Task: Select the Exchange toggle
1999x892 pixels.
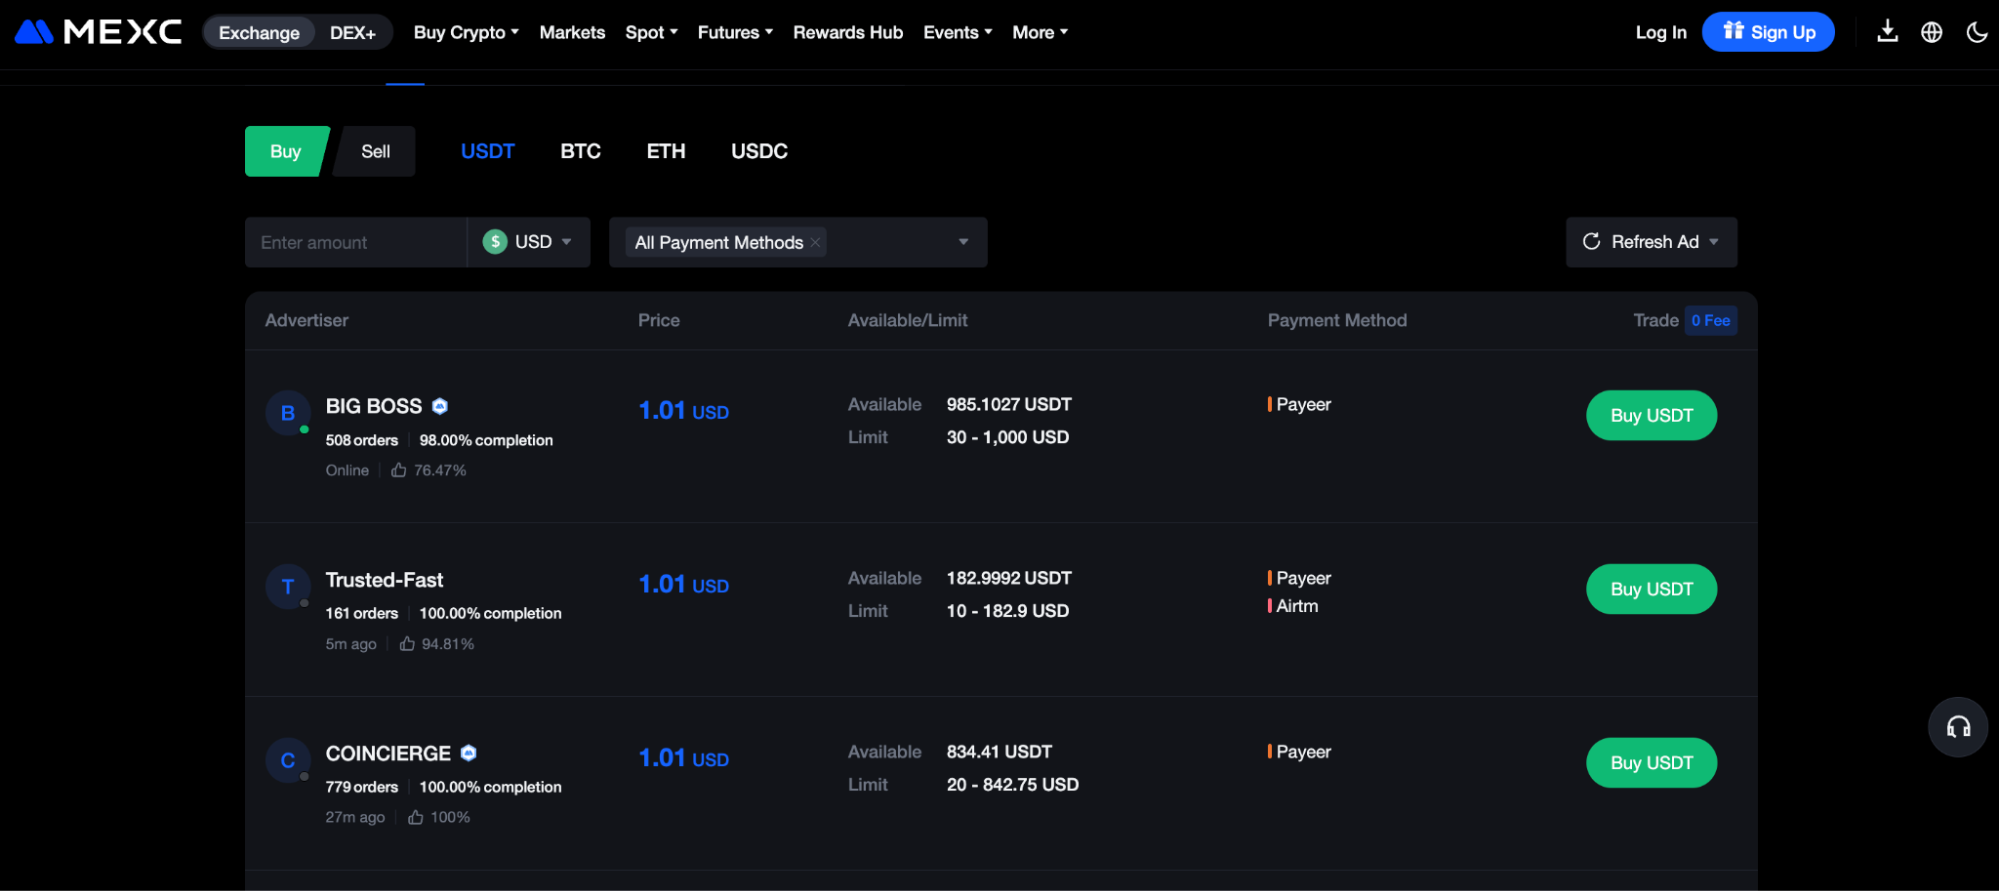Action: [259, 33]
